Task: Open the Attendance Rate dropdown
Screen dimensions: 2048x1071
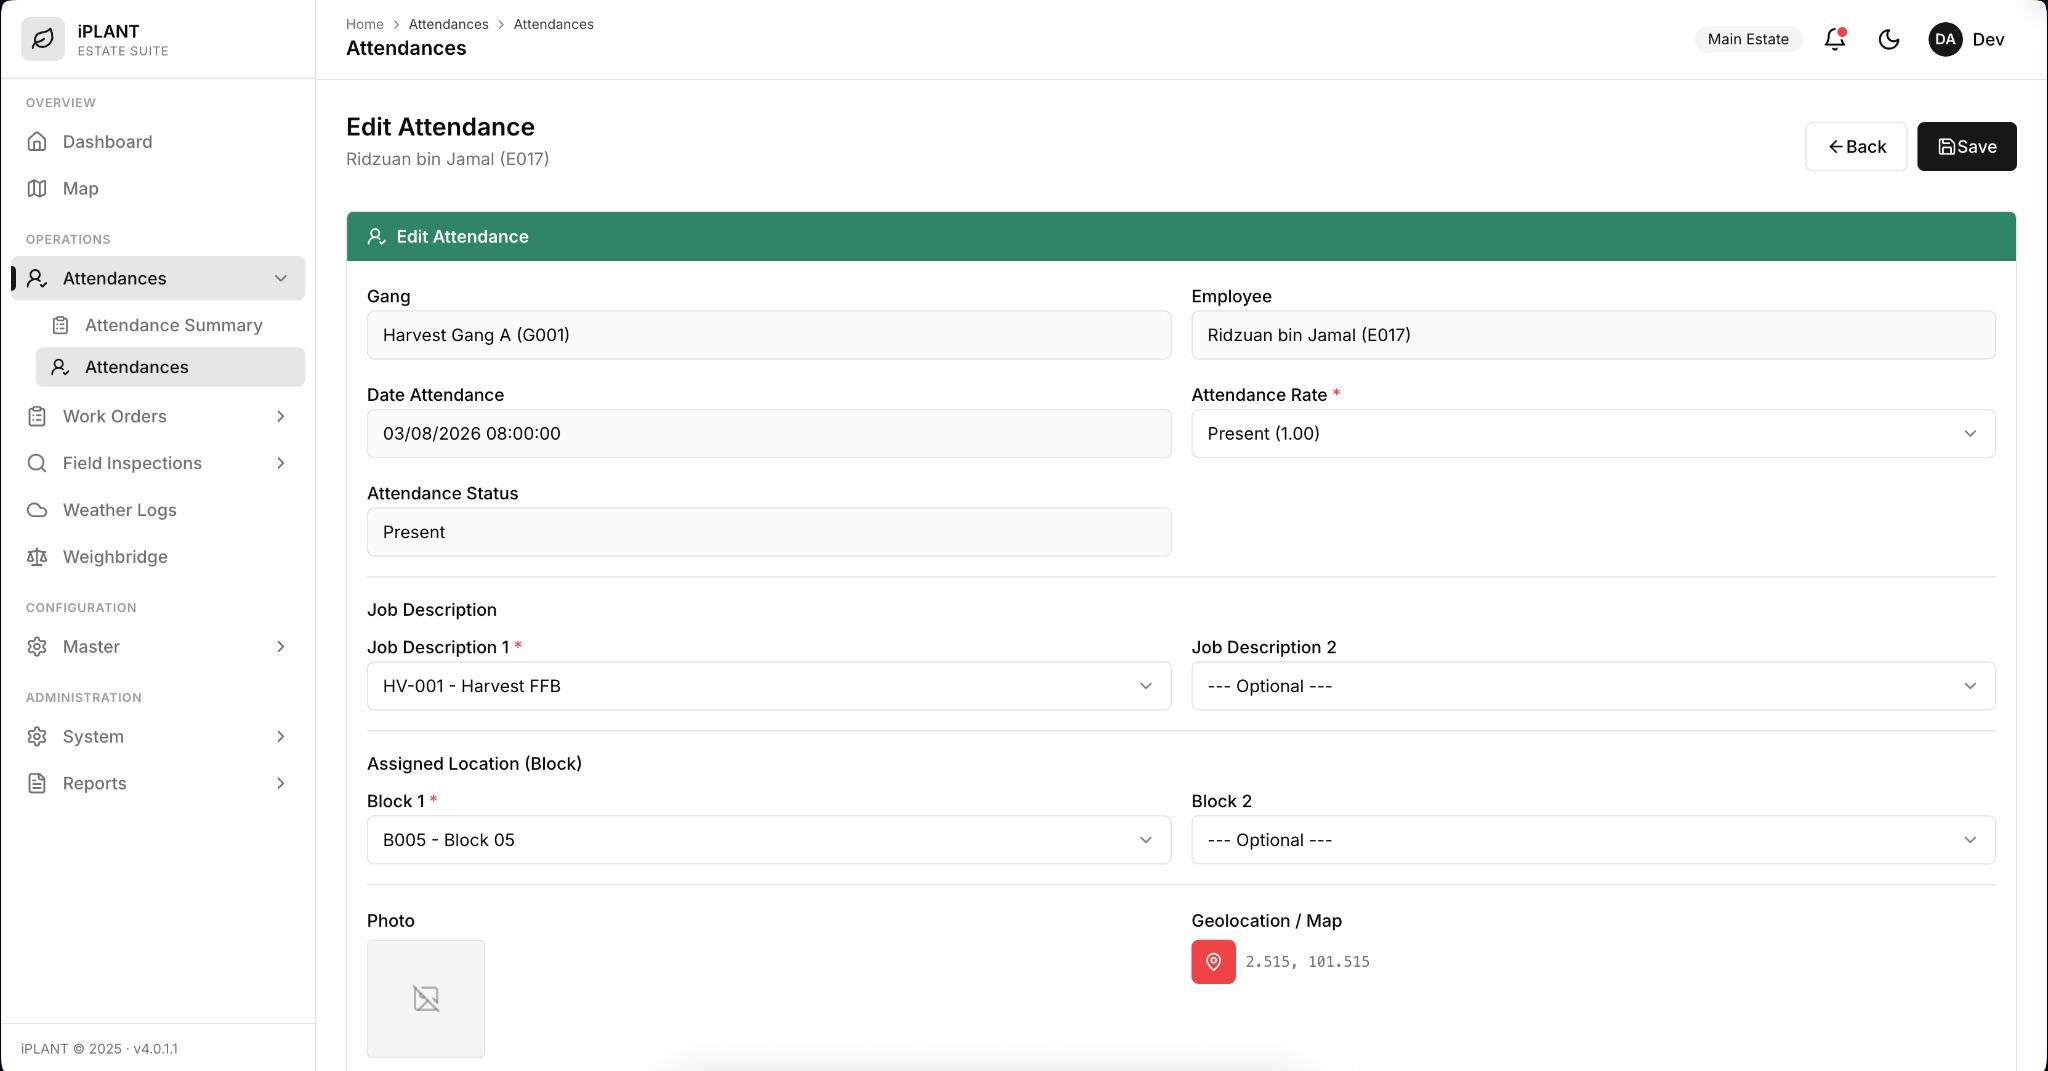Action: (1593, 433)
